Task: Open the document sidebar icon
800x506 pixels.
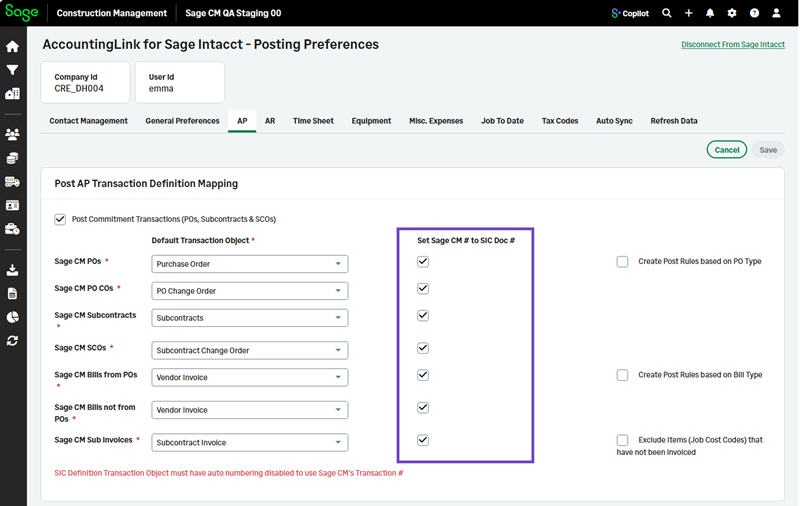Action: pyautogui.click(x=13, y=293)
